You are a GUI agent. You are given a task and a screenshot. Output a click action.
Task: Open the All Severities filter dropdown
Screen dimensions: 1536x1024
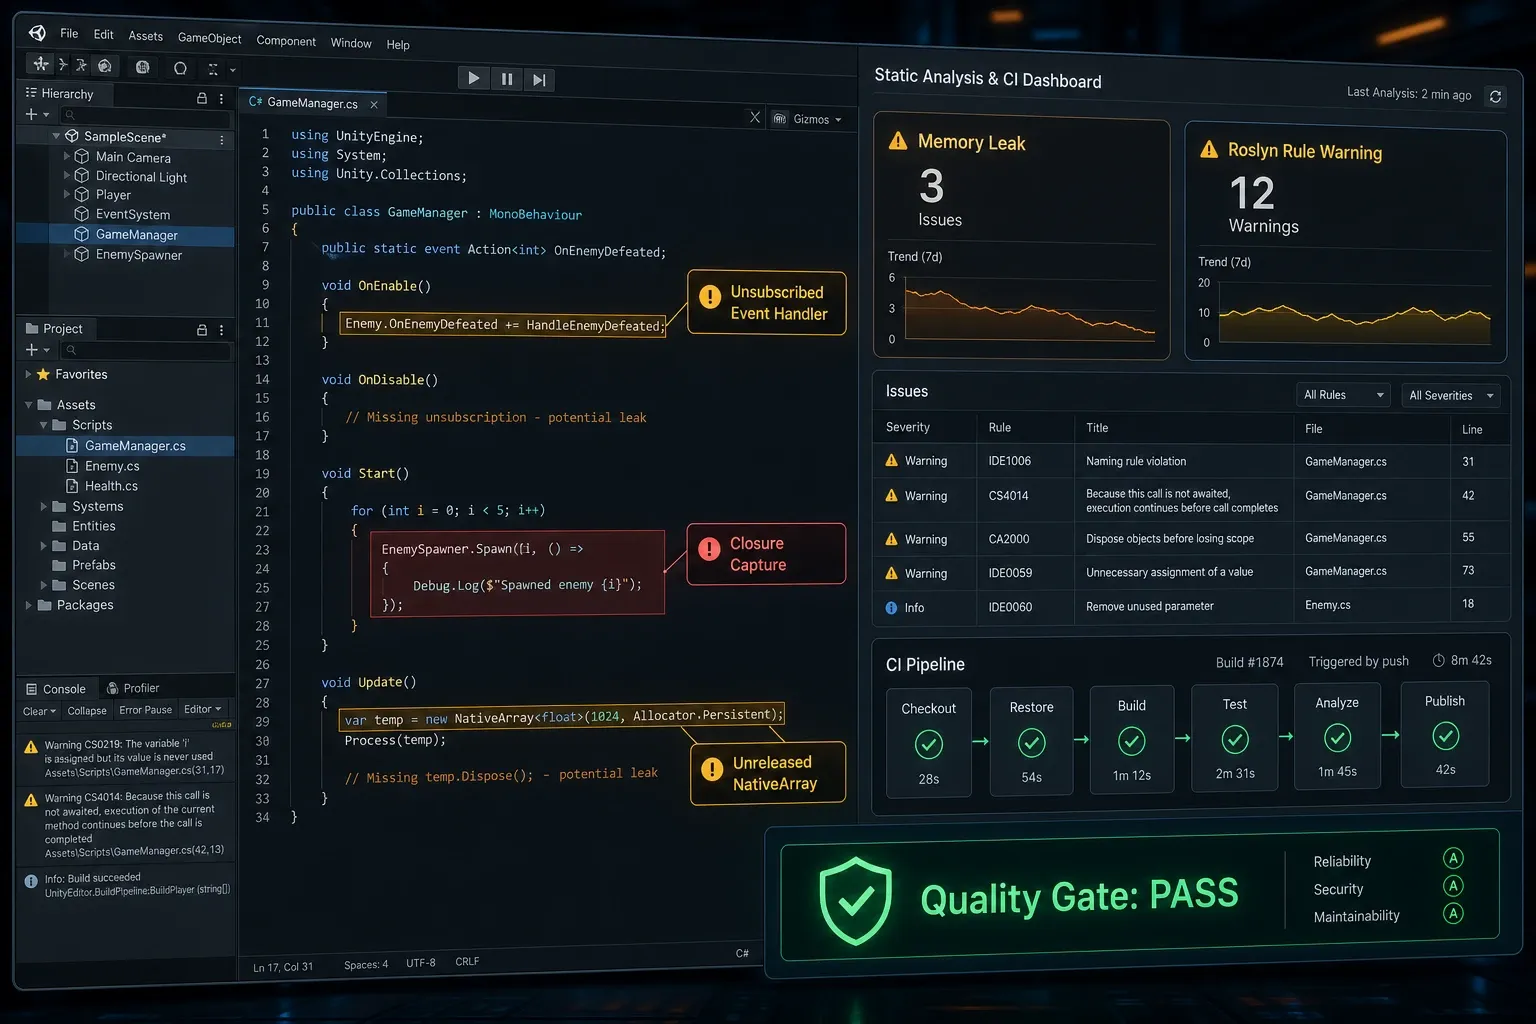click(x=1450, y=396)
